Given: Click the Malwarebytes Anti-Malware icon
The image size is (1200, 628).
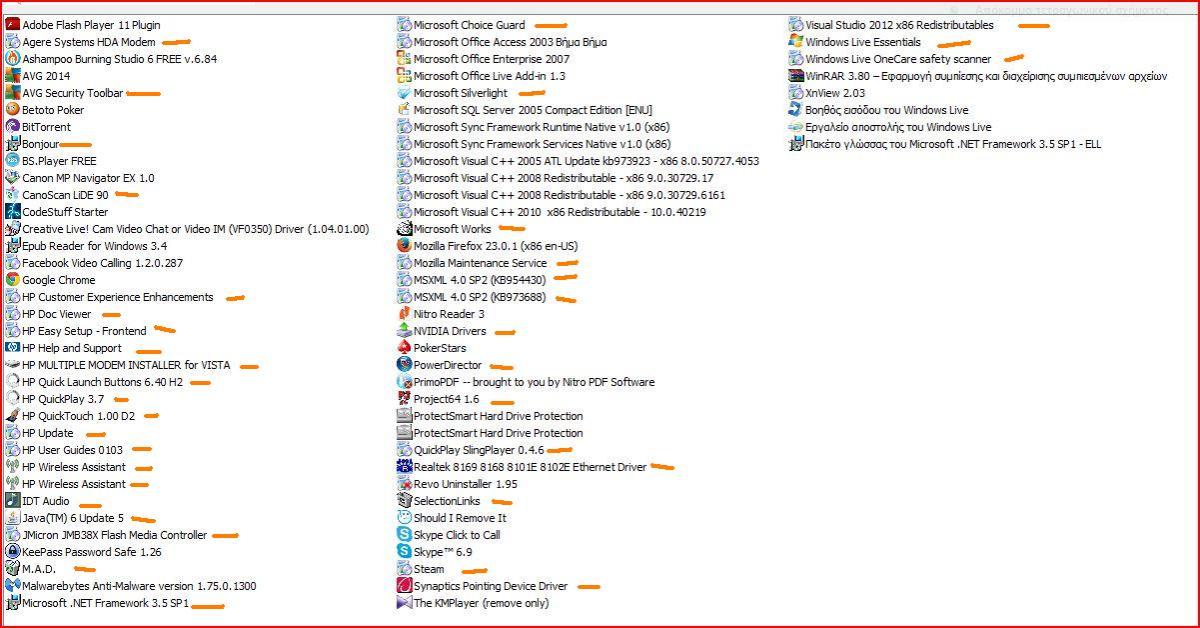Looking at the screenshot, I should (12, 586).
